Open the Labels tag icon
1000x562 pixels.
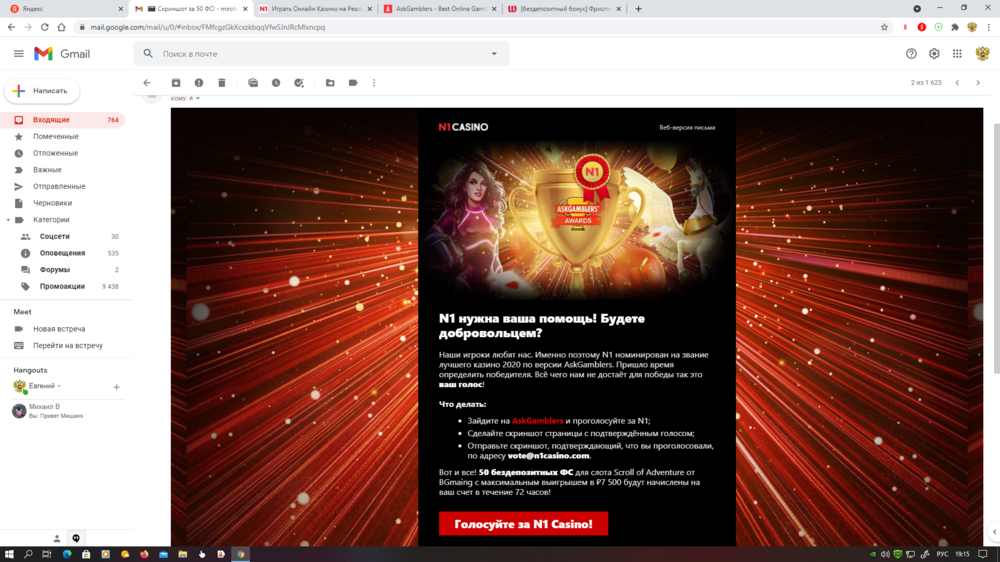(x=353, y=83)
